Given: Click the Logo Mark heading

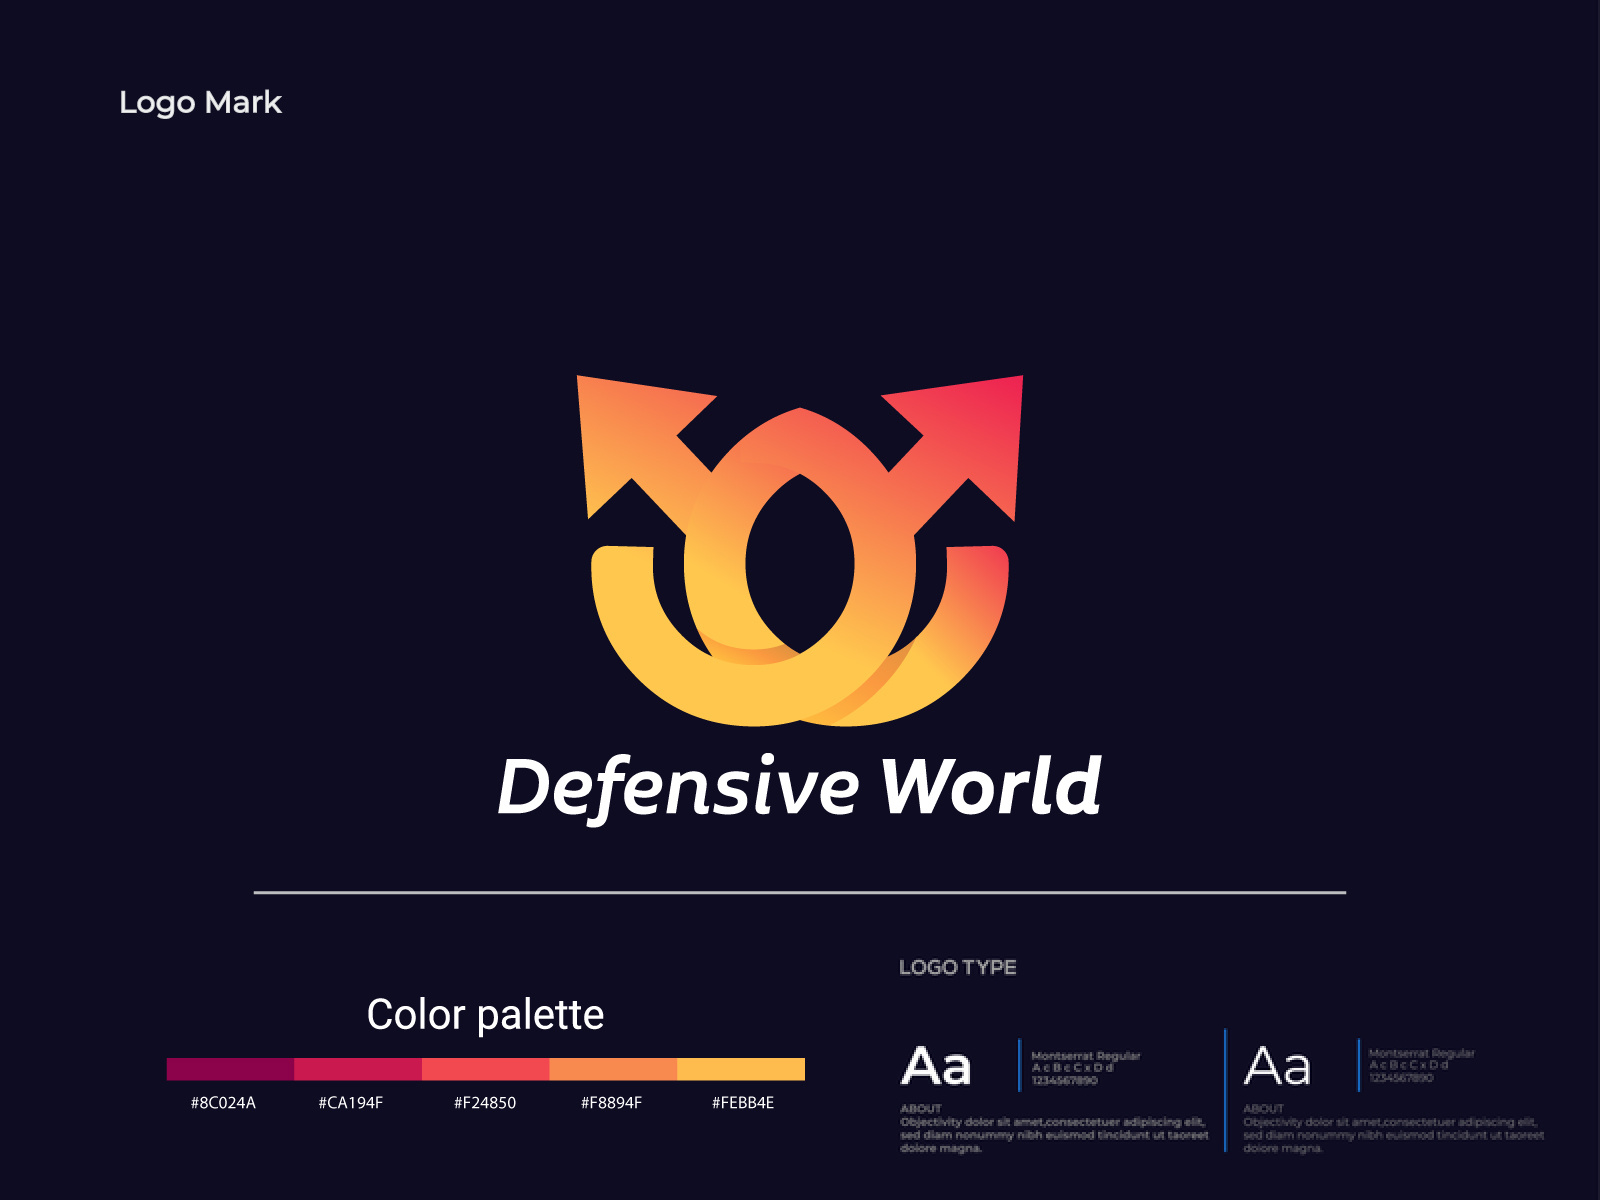Looking at the screenshot, I should coord(199,102).
